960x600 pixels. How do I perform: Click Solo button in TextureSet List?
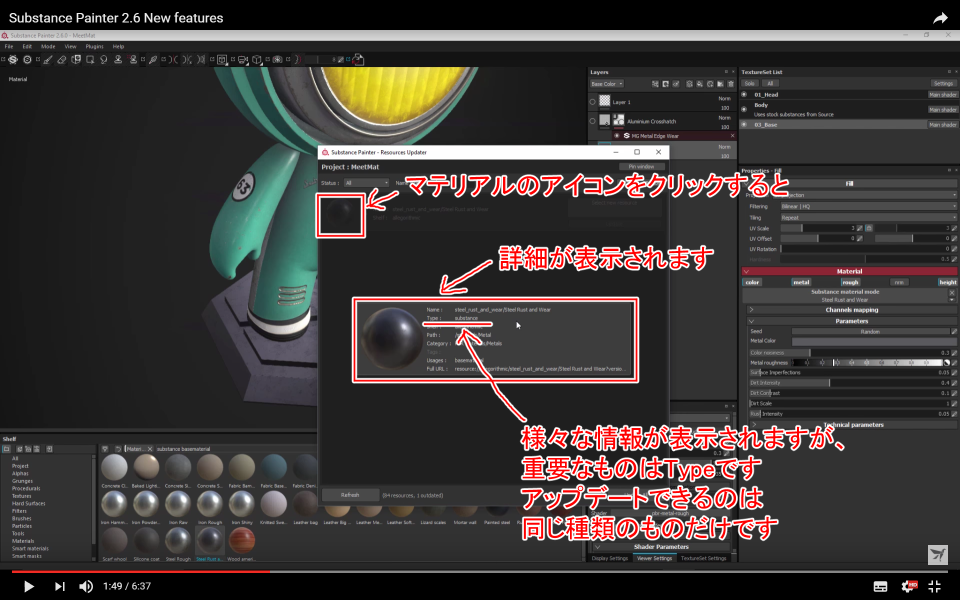750,84
